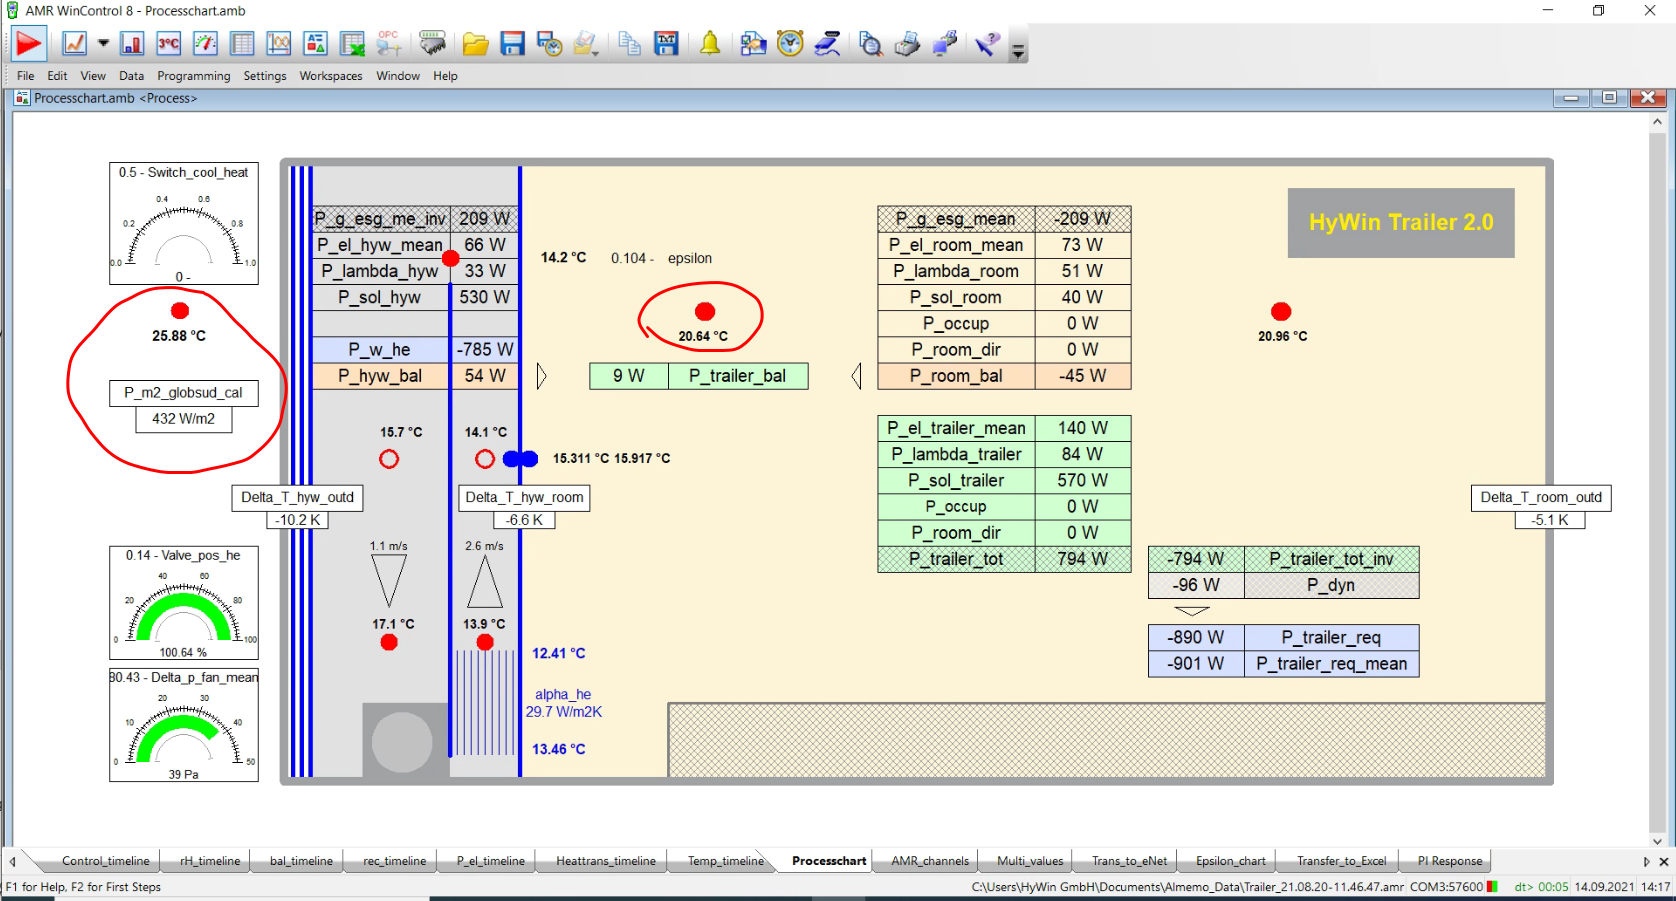Open the Edit menu
This screenshot has height=901, width=1676.
click(x=57, y=76)
